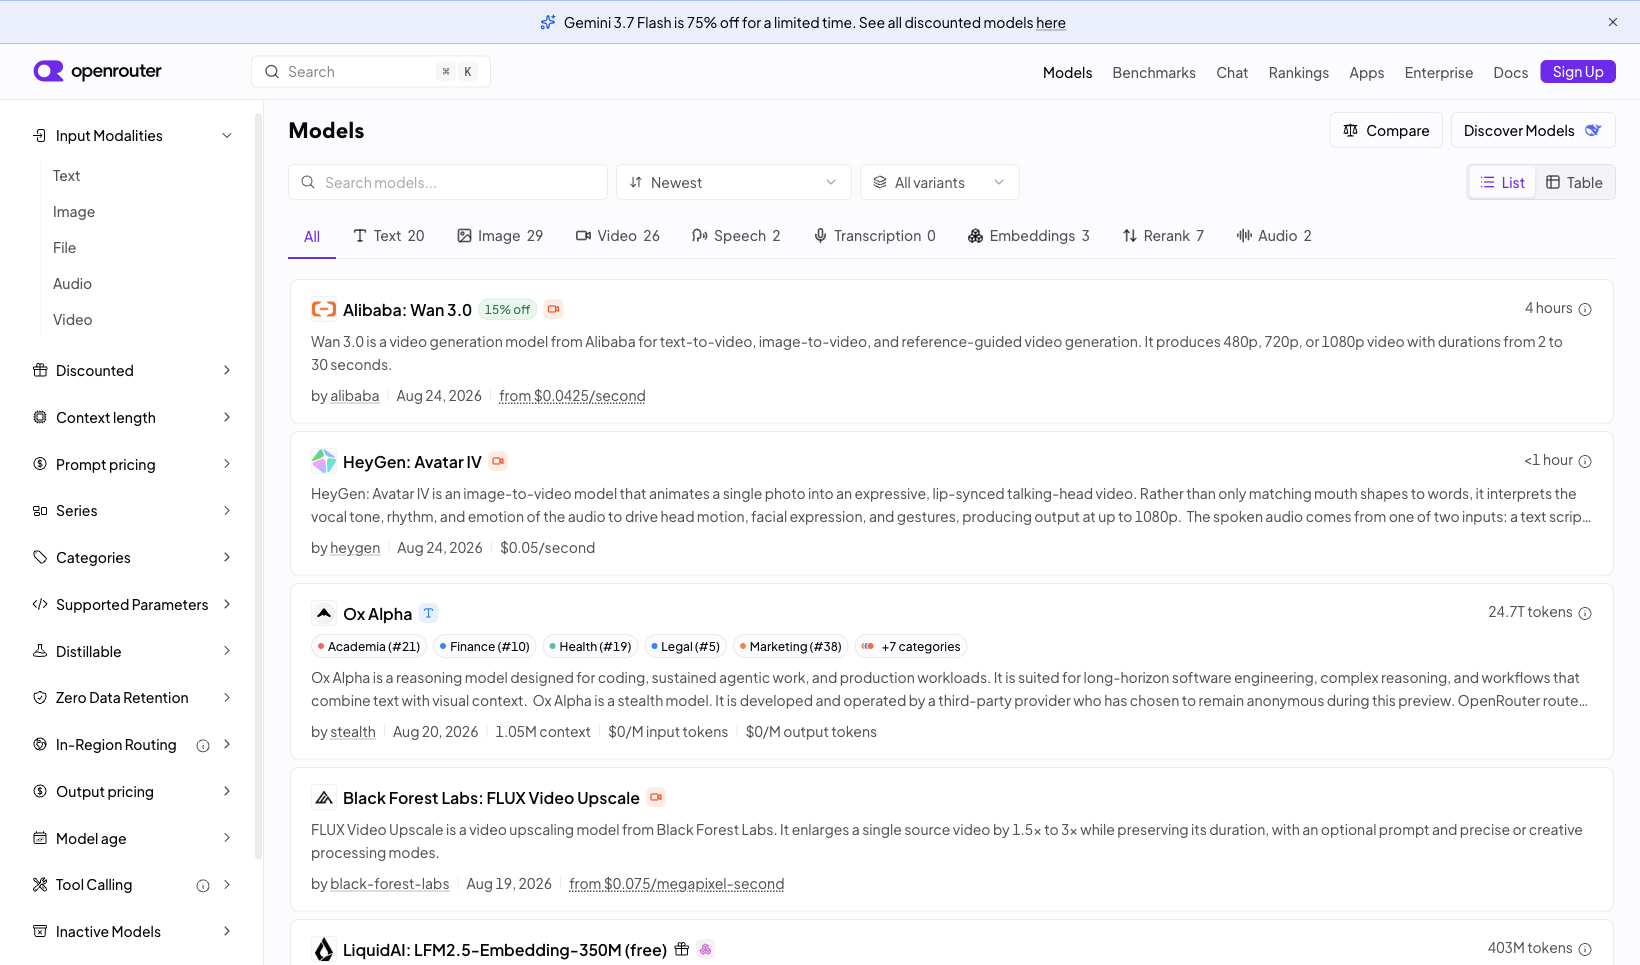Expand the Discounted filter section
The image size is (1640, 965).
132,370
